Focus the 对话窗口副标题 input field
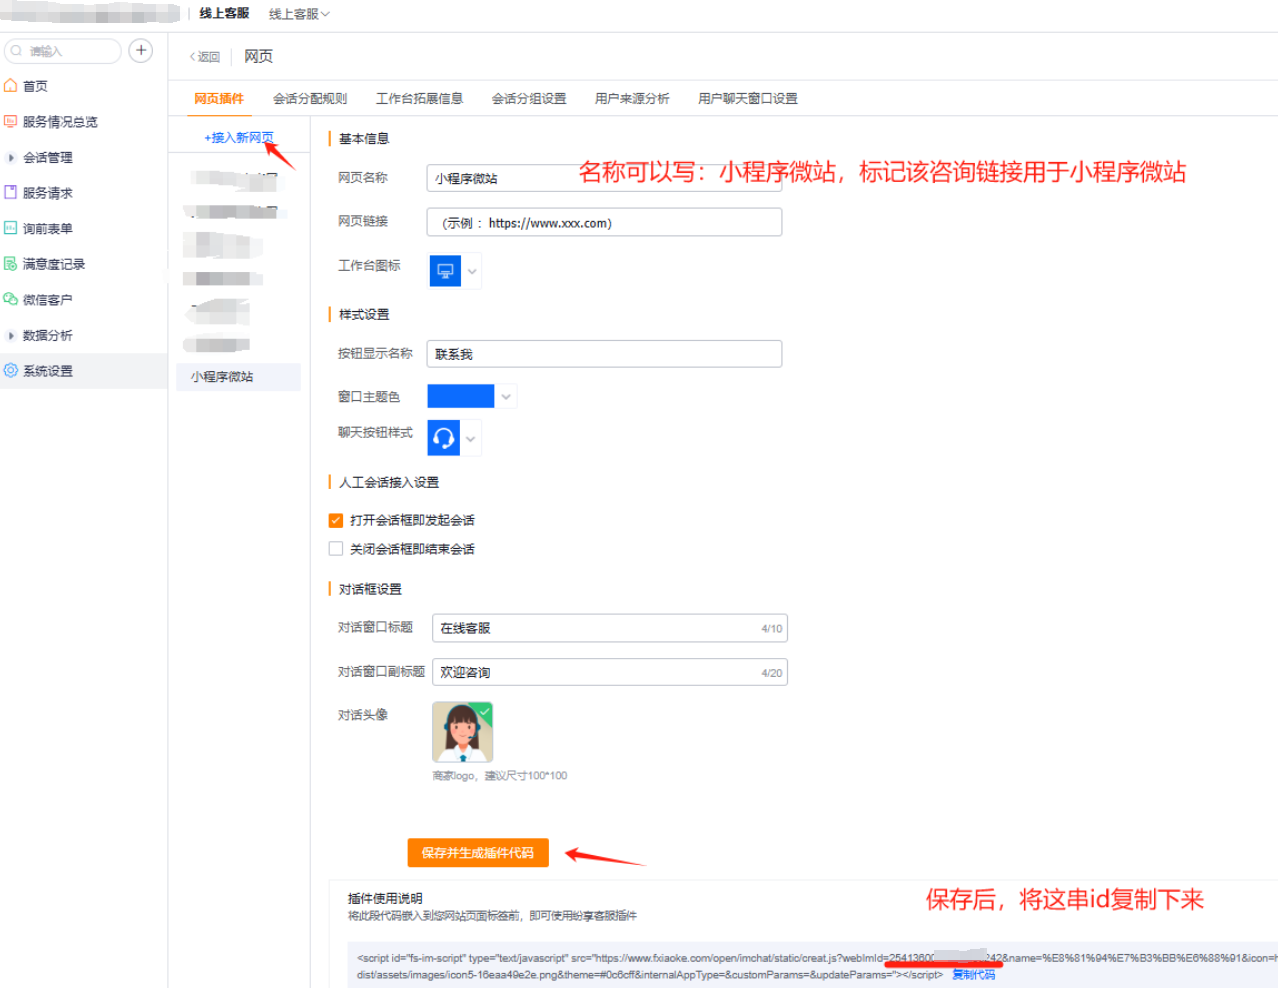This screenshot has width=1278, height=988. [x=610, y=672]
